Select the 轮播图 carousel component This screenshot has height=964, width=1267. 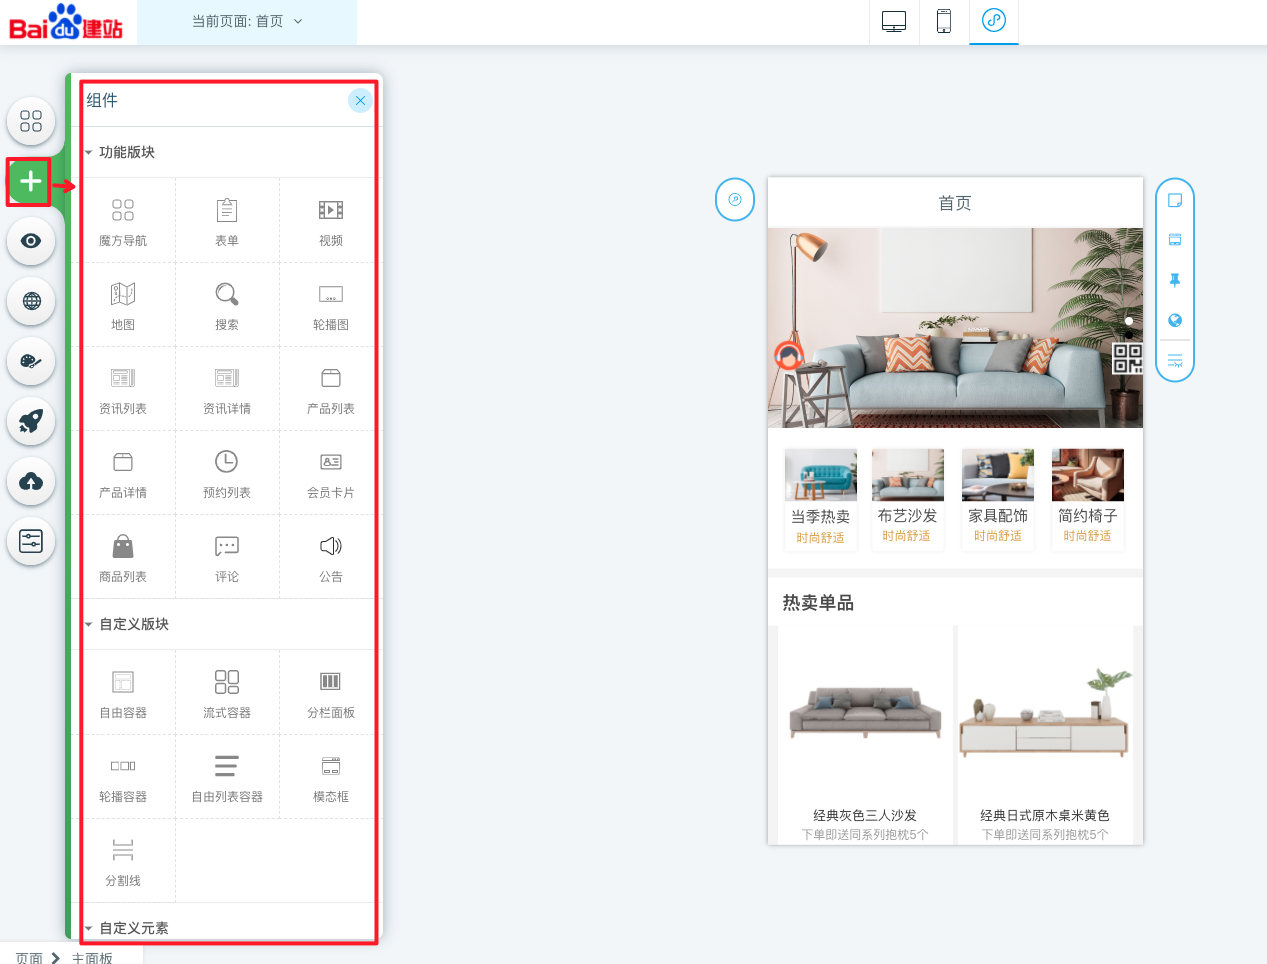pyautogui.click(x=331, y=305)
